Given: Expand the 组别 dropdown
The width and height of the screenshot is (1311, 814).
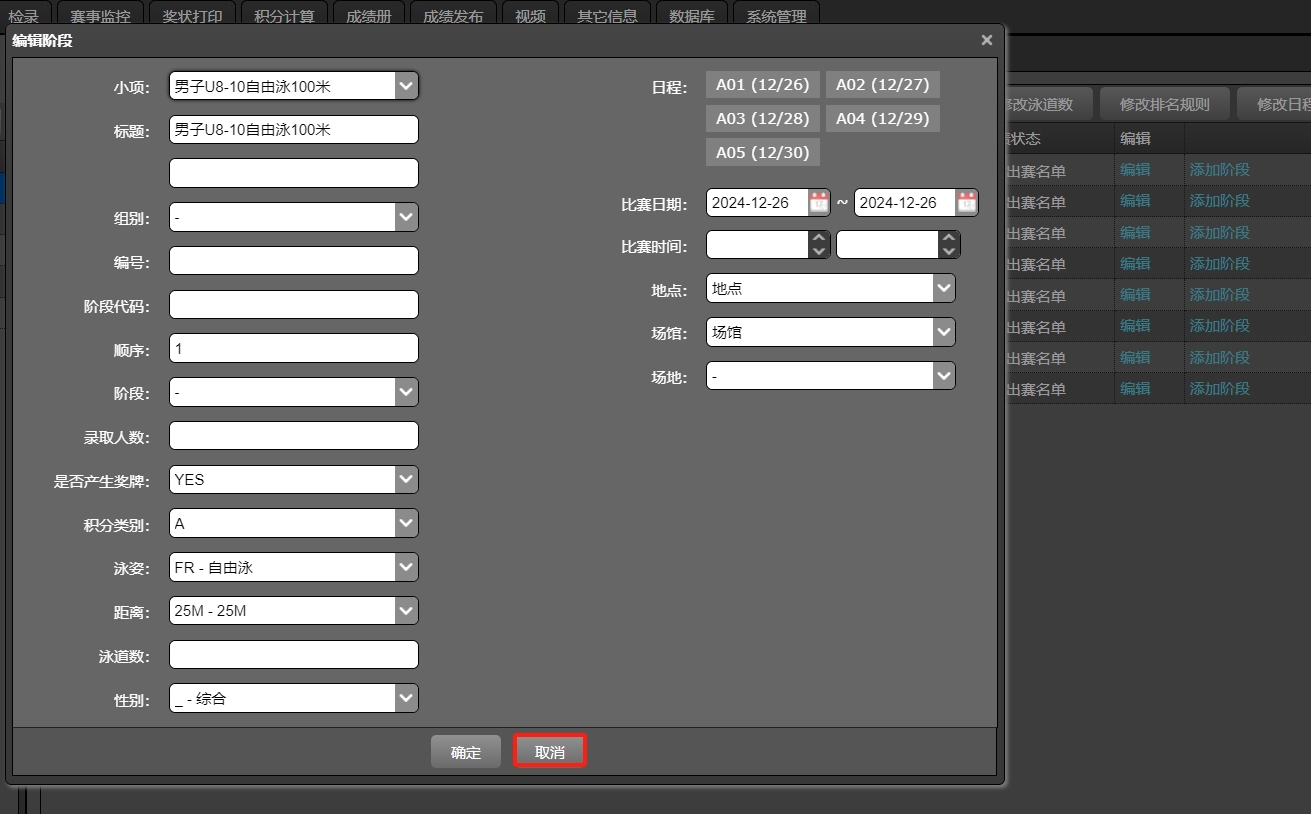Looking at the screenshot, I should pos(406,216).
